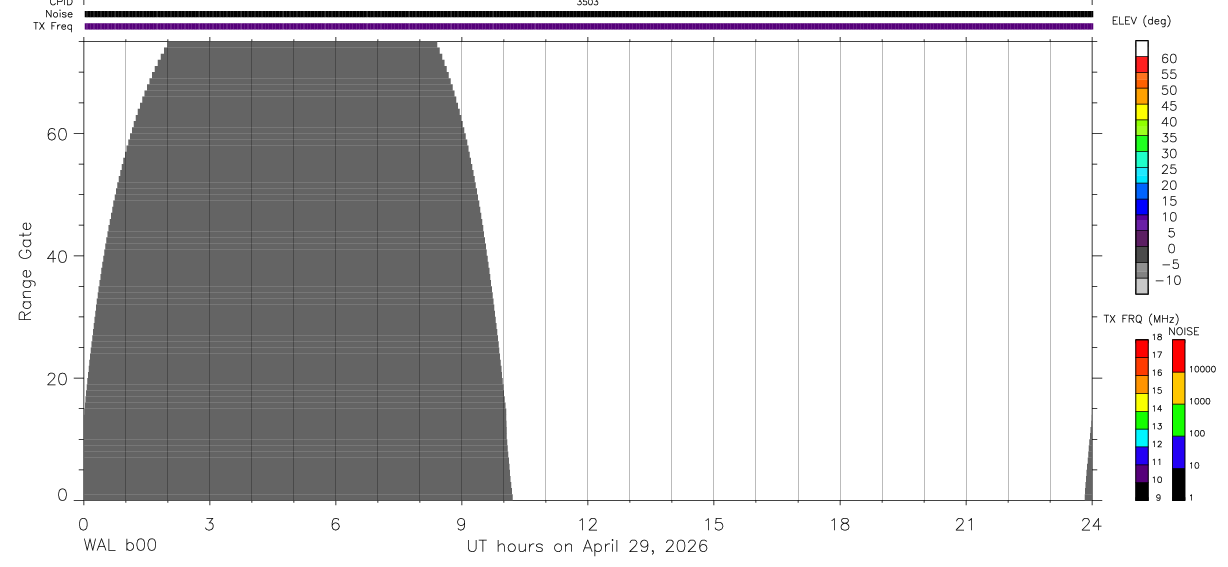1228x567 pixels.
Task: Click the white swatch atop ELEV colorbar
Action: click(1142, 48)
